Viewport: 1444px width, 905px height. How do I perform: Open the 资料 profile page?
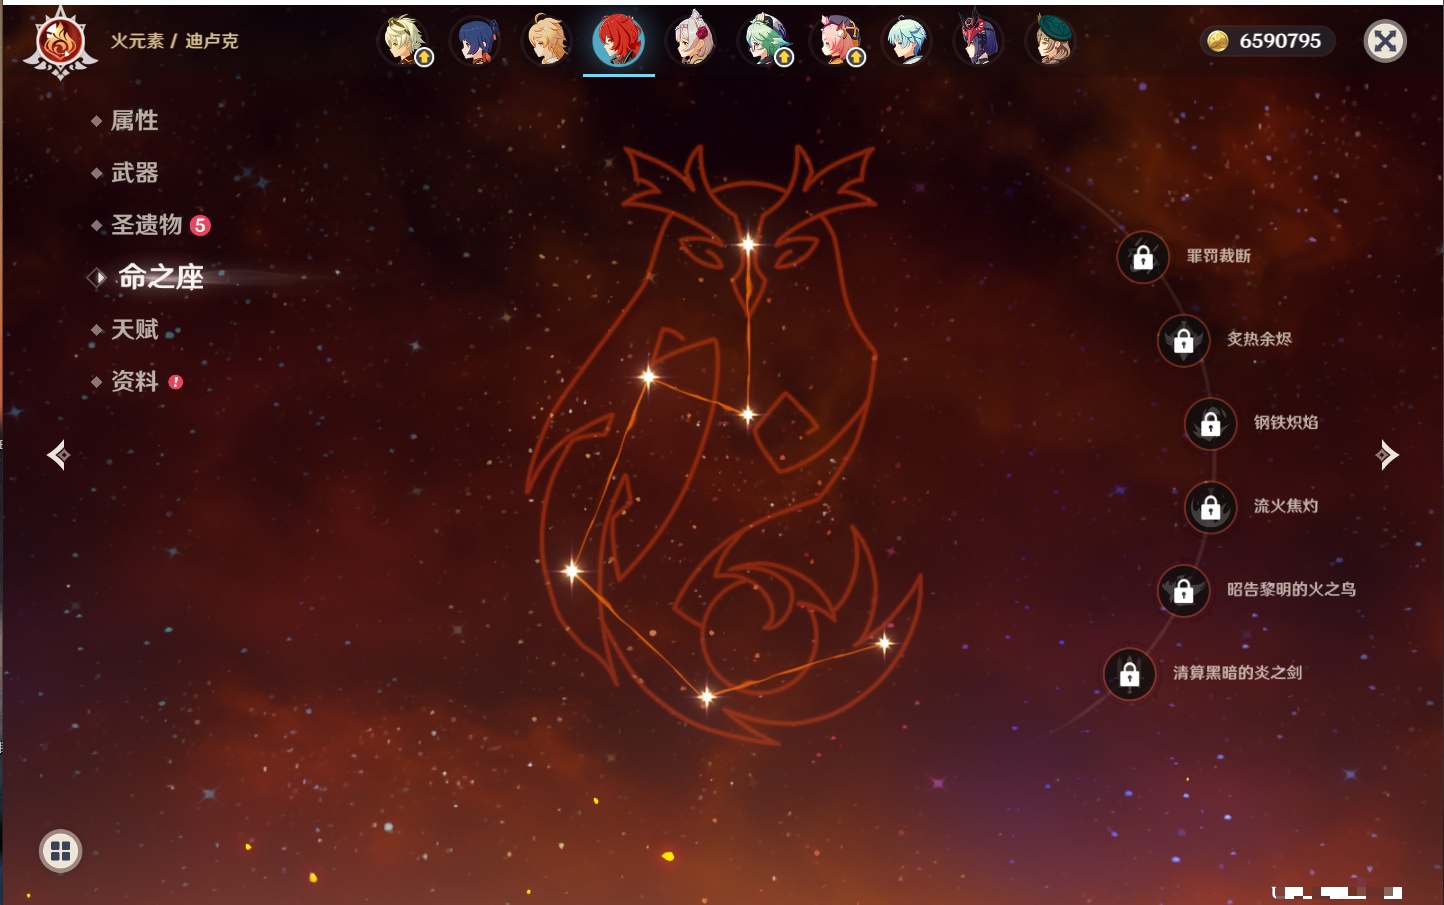point(136,381)
